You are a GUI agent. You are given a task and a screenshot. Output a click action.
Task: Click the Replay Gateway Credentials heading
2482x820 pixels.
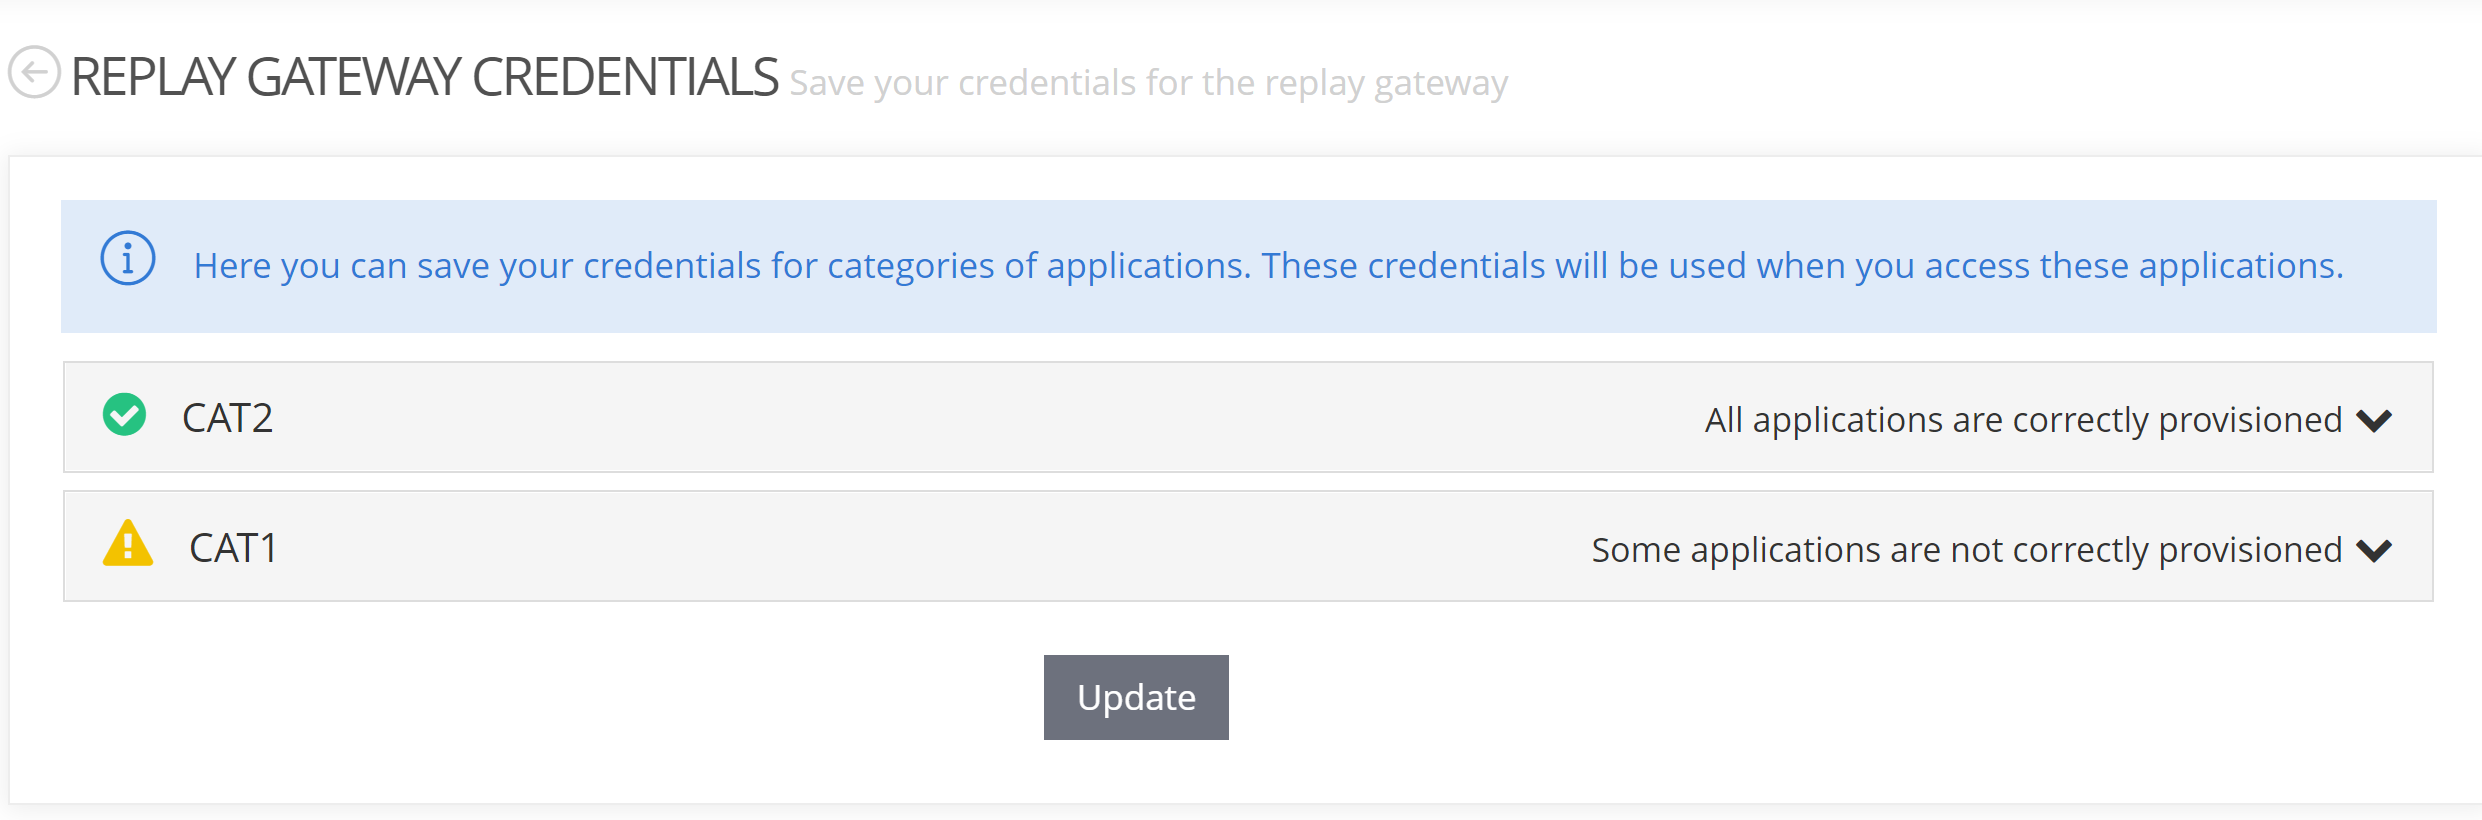(x=424, y=77)
